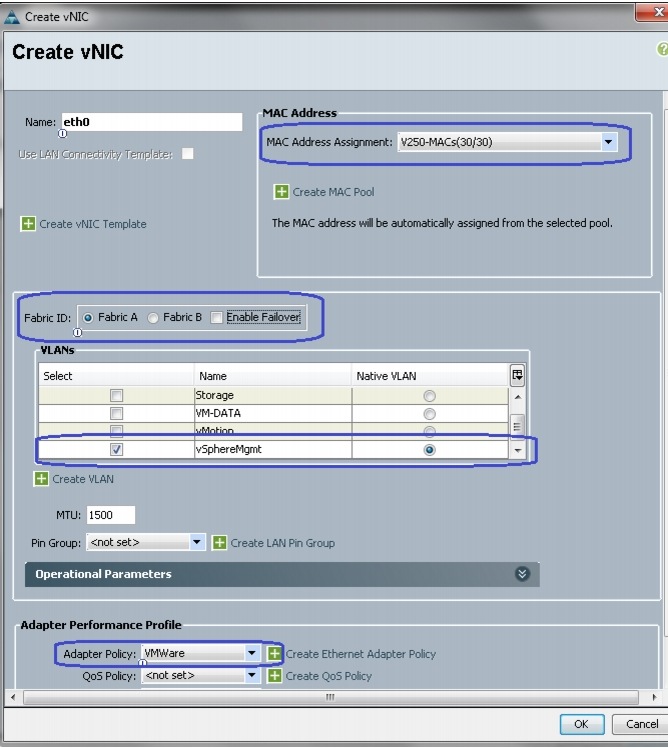Tick the Enable Failover checkbox
Screen dimensions: 668x748
216,318
